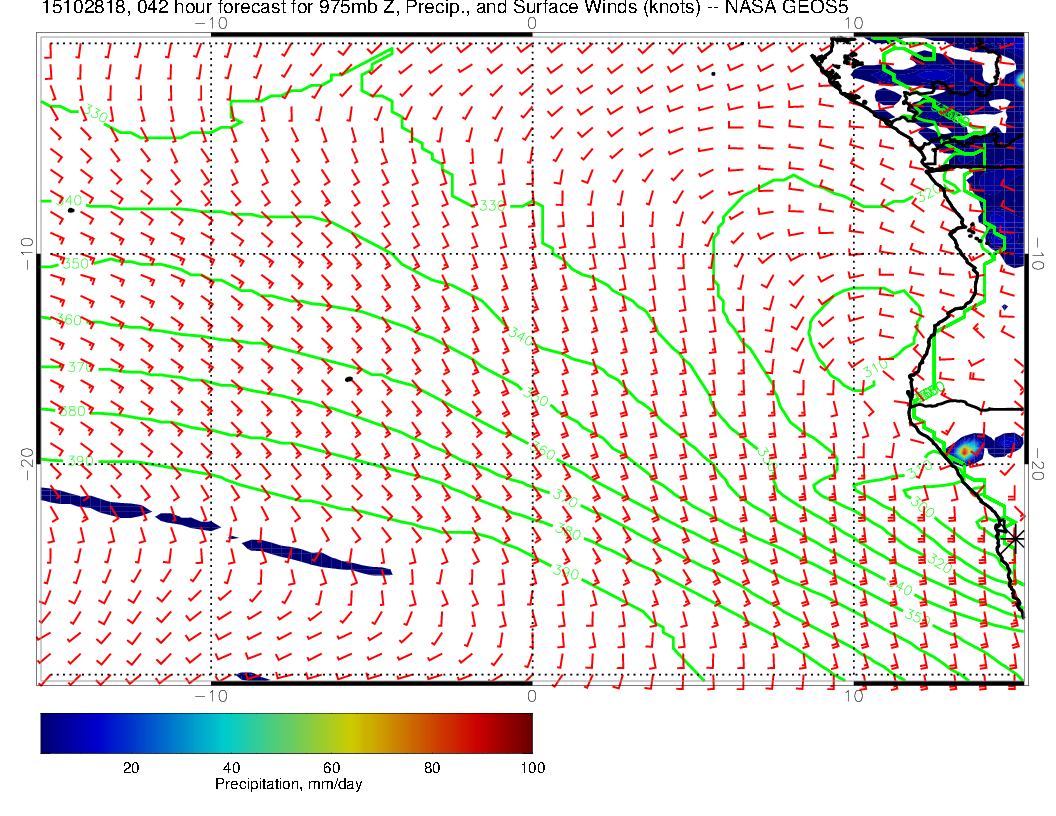
Task: Click the "-10" longitude label on the bottom axis
Action: [x=211, y=696]
